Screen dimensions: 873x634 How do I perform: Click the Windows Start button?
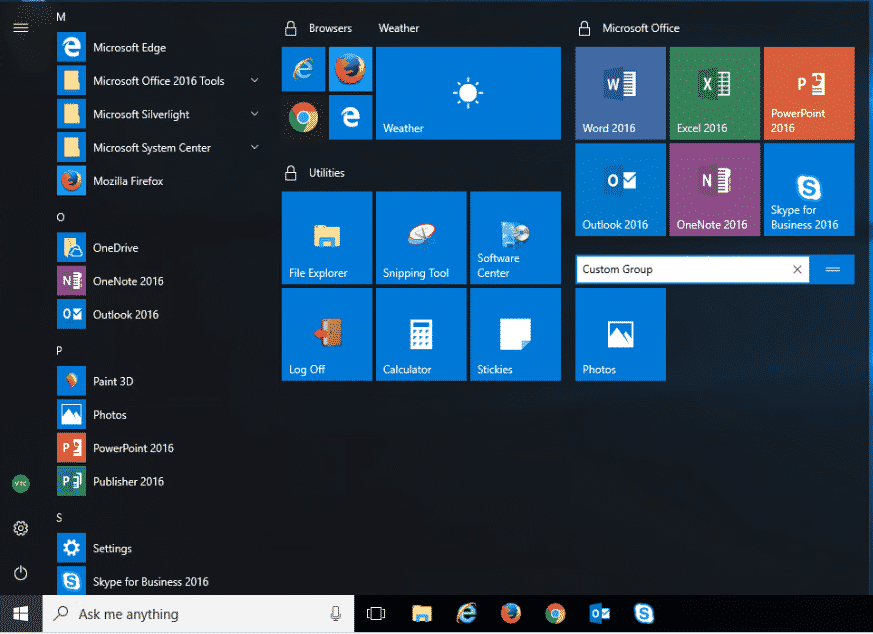pos(21,614)
